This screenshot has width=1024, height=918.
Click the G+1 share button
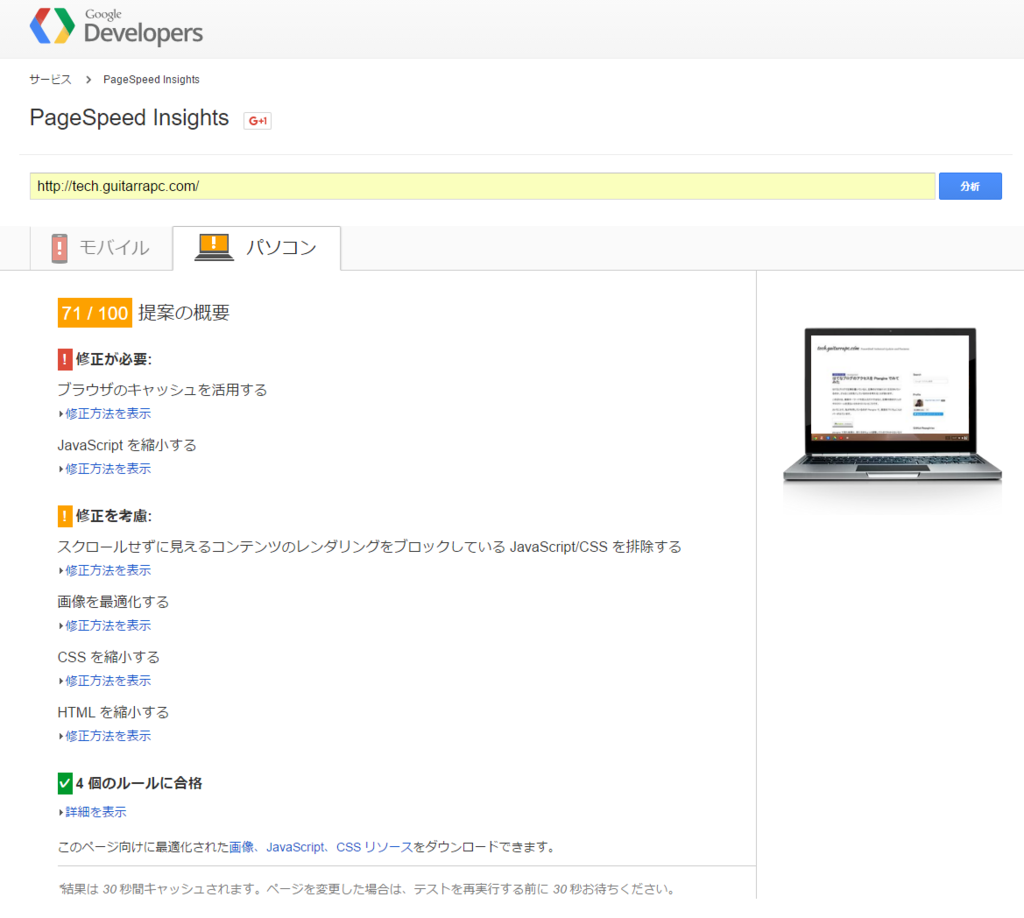click(257, 121)
